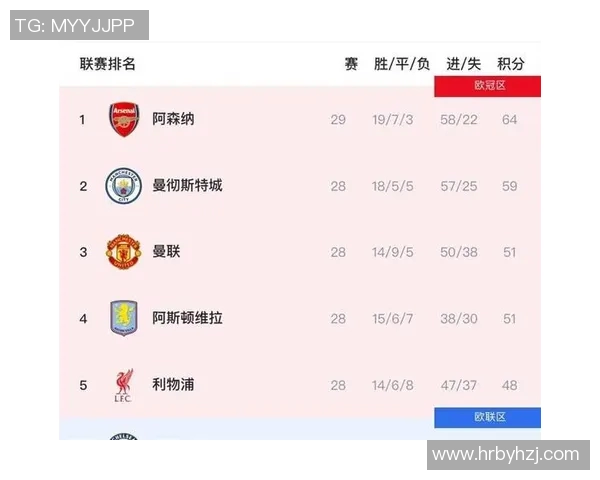The width and height of the screenshot is (600, 480).
Task: Click the Manchester United club crest
Action: tap(124, 252)
